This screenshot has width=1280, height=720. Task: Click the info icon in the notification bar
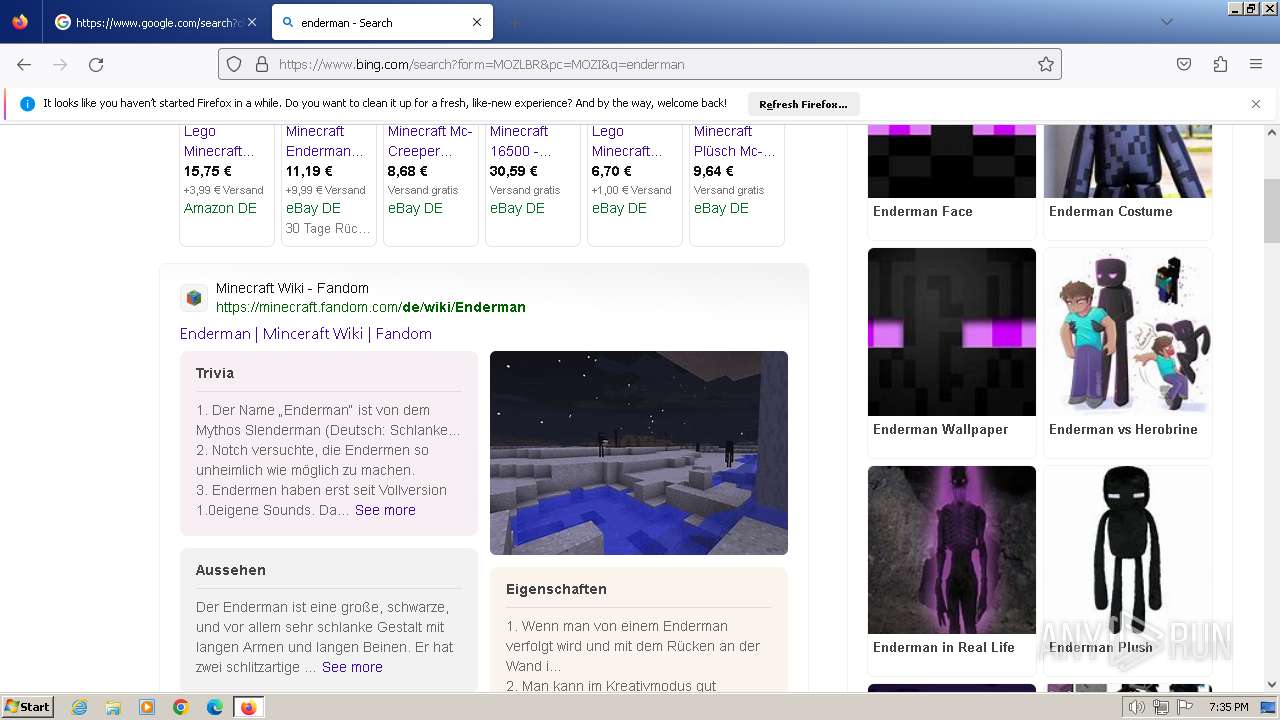tap(27, 104)
